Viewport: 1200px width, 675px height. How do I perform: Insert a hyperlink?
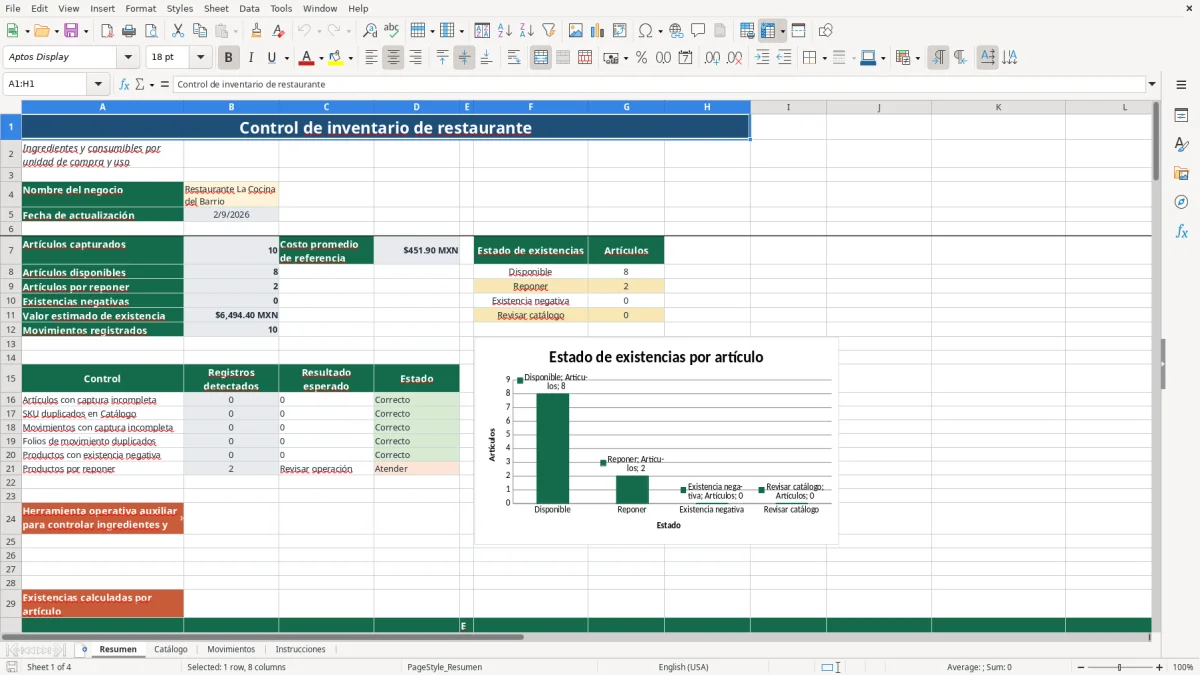(676, 31)
